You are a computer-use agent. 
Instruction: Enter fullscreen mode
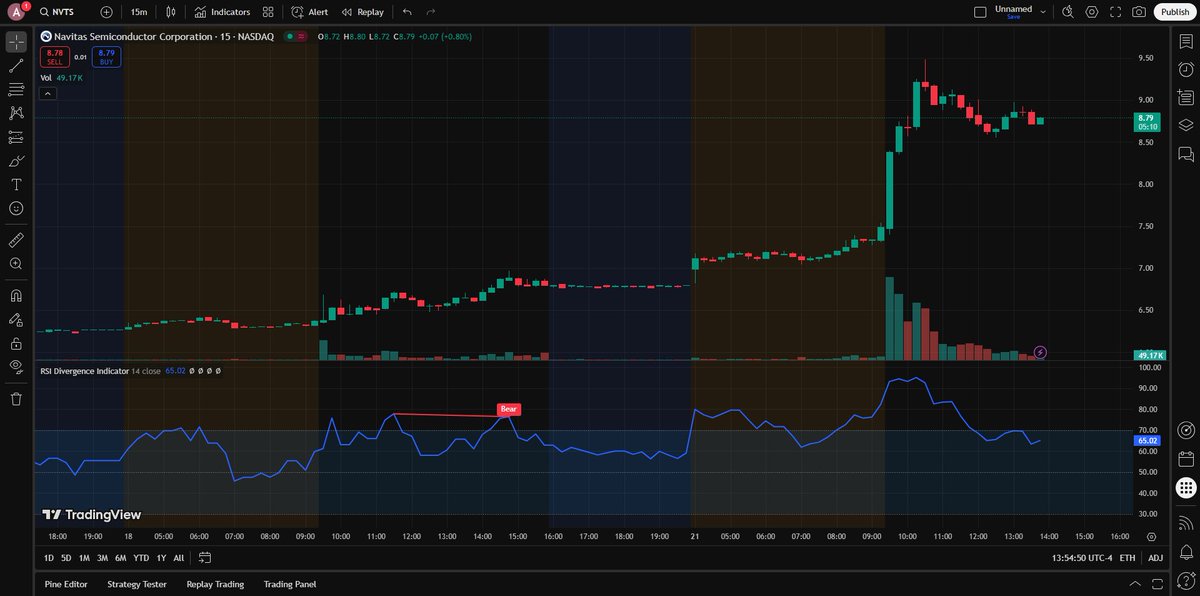point(1115,12)
